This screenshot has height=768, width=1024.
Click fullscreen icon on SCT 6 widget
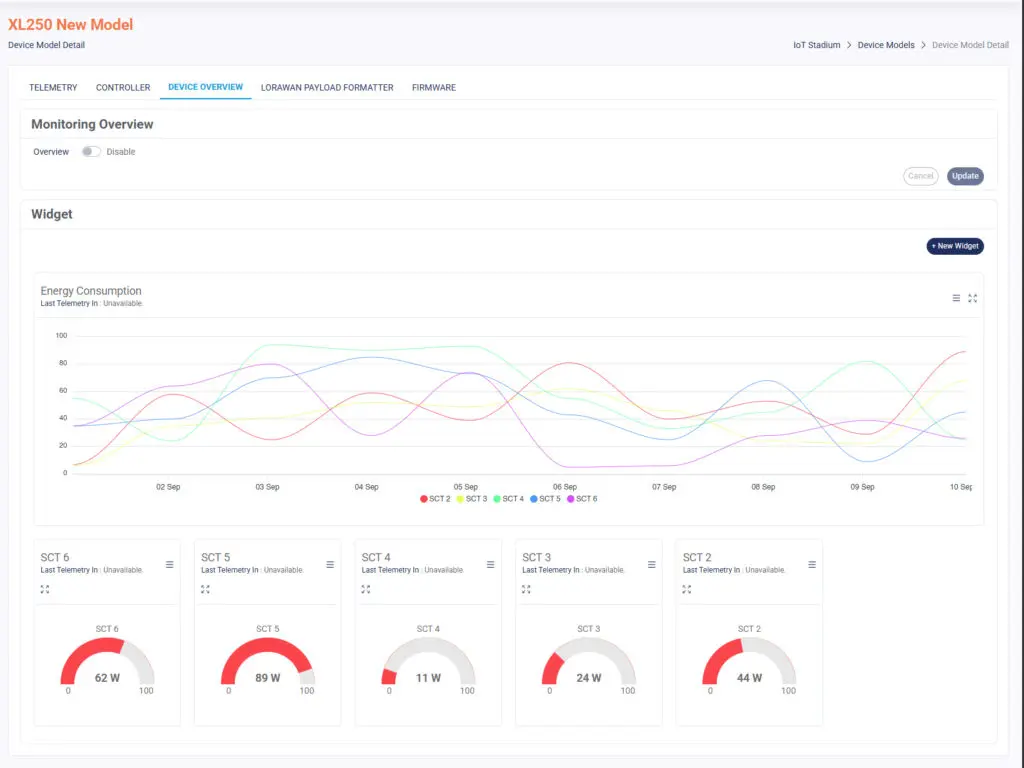(x=45, y=589)
